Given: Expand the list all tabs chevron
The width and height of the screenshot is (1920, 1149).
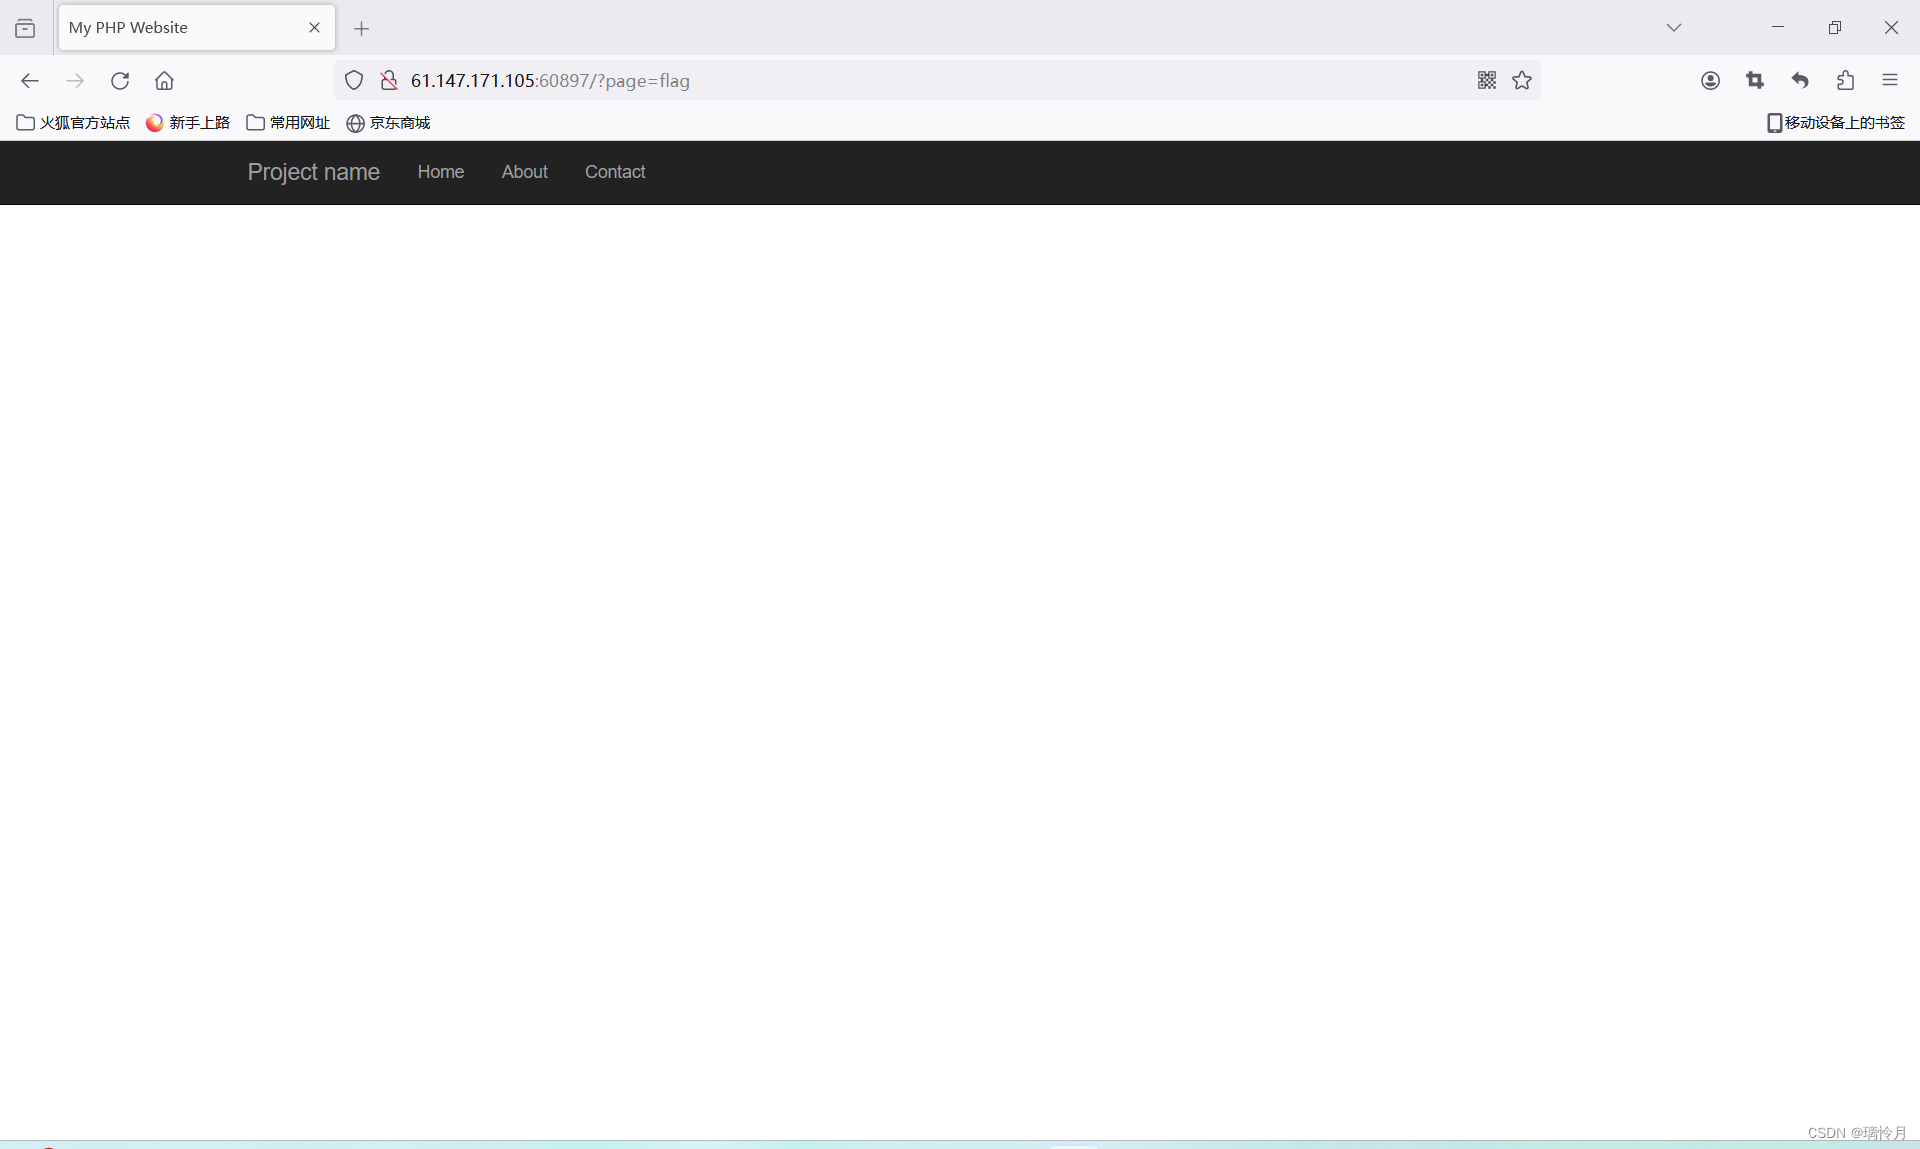Looking at the screenshot, I should point(1674,28).
